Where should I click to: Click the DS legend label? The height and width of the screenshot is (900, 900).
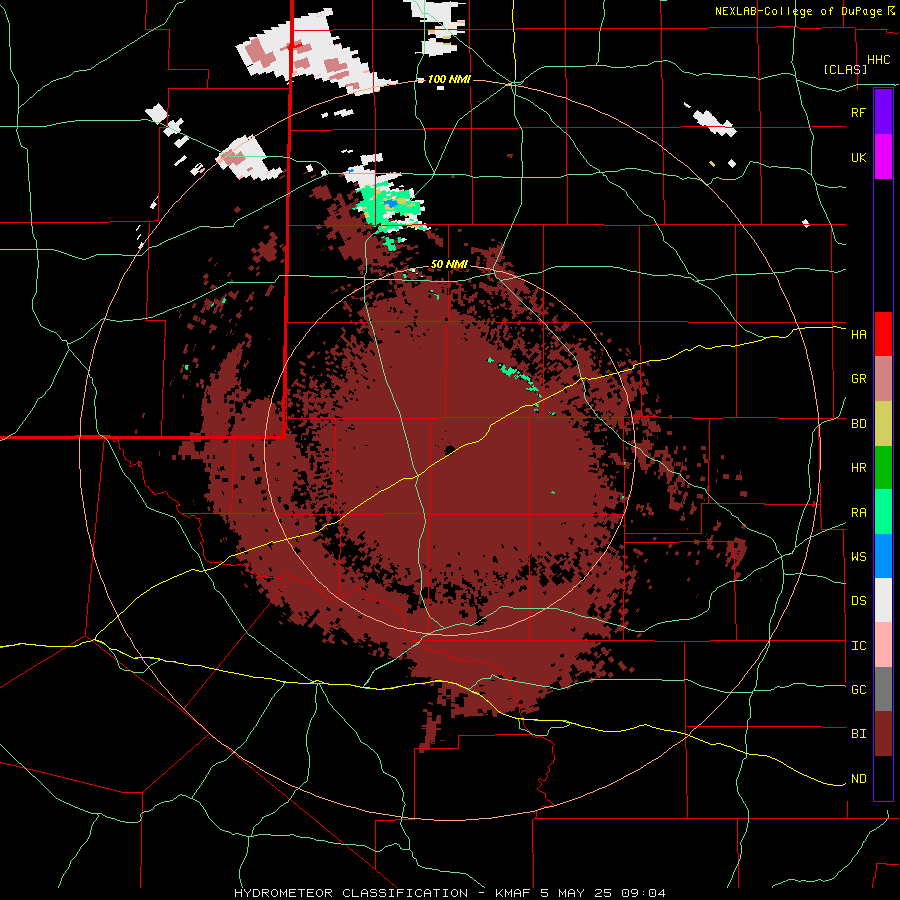coord(858,601)
